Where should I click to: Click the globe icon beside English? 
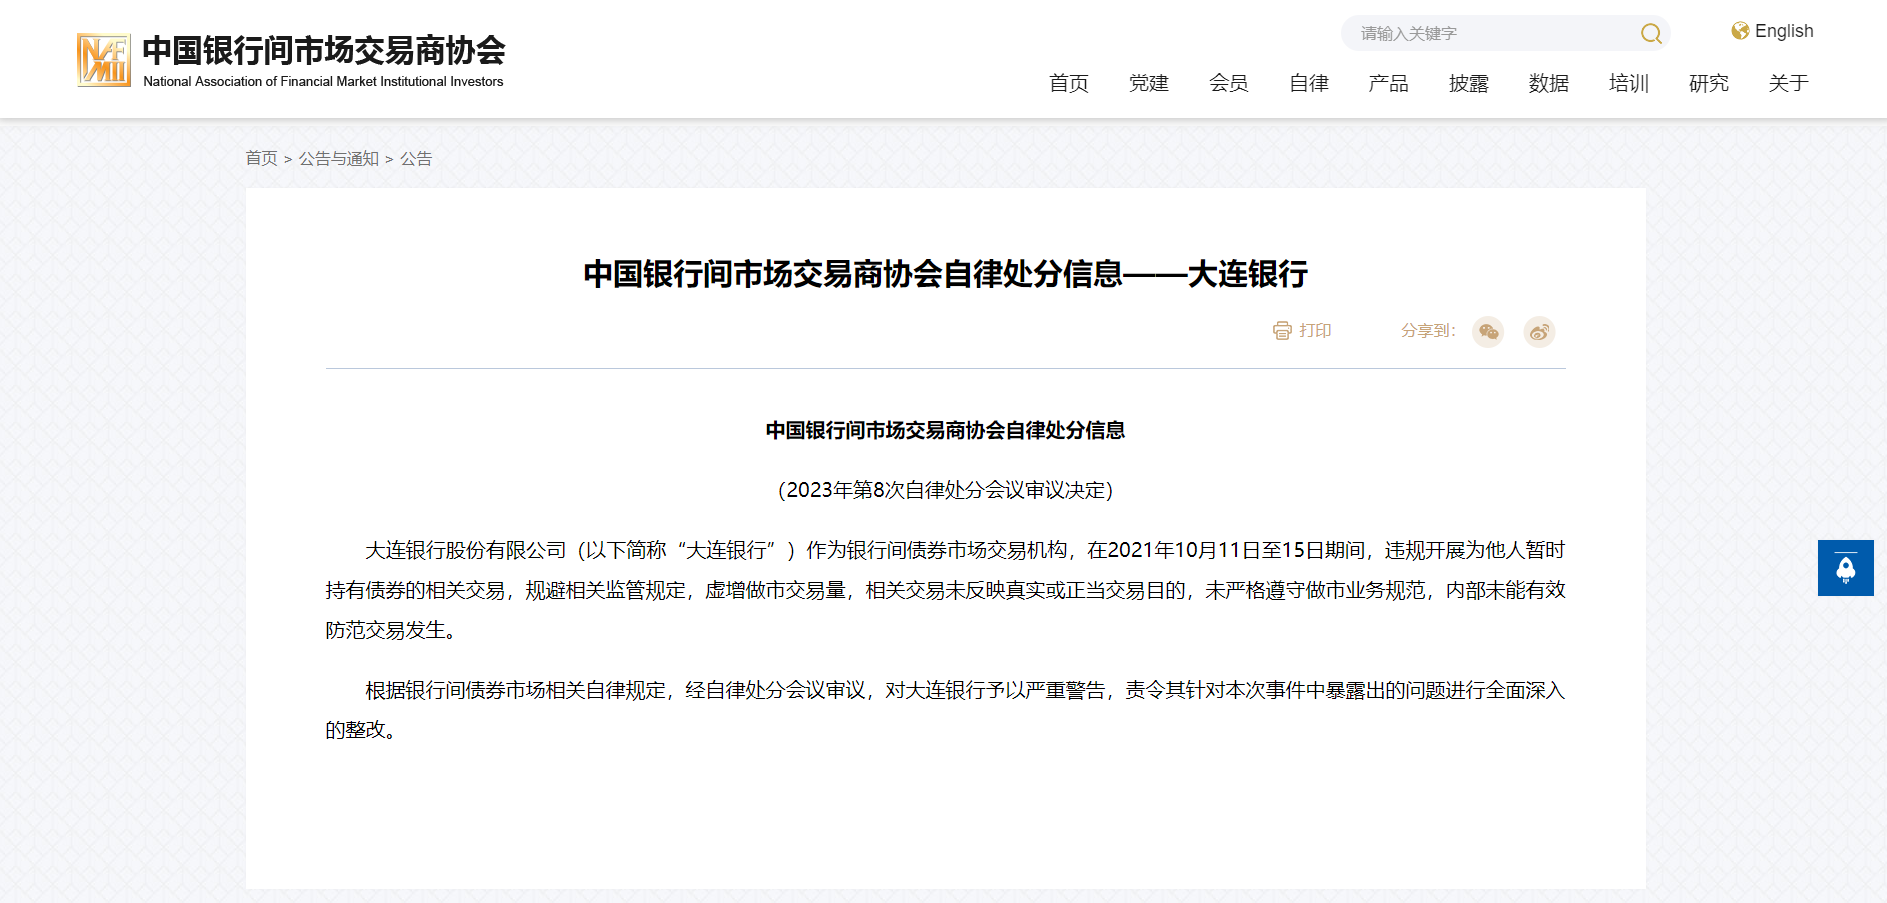[1740, 31]
